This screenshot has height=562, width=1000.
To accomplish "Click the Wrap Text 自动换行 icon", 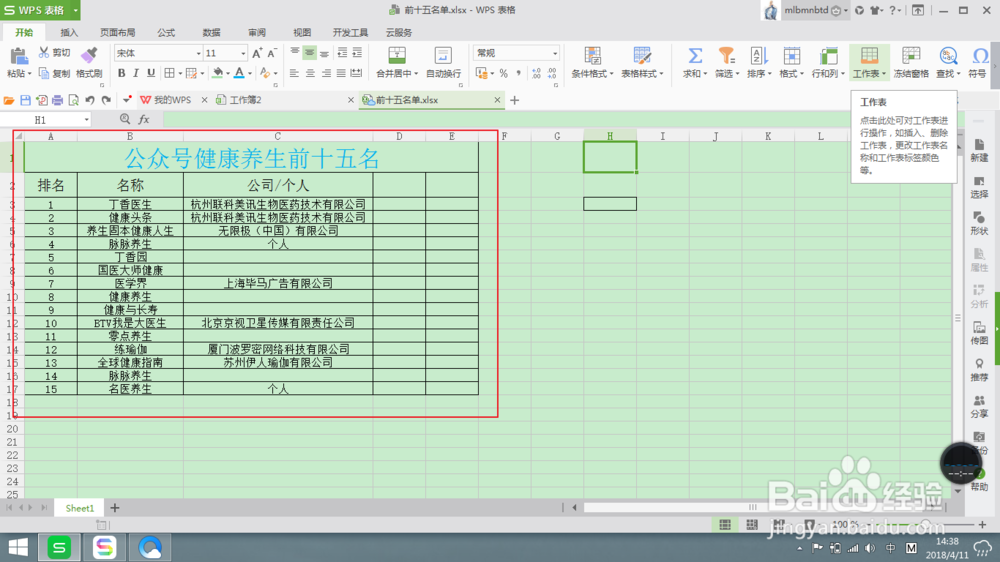I will coord(443,56).
